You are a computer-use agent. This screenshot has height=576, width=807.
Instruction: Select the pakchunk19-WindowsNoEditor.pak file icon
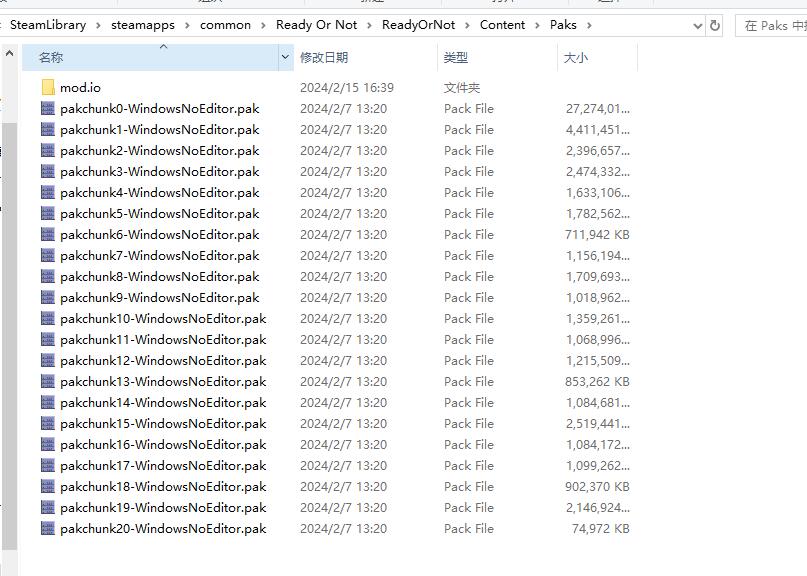point(48,508)
